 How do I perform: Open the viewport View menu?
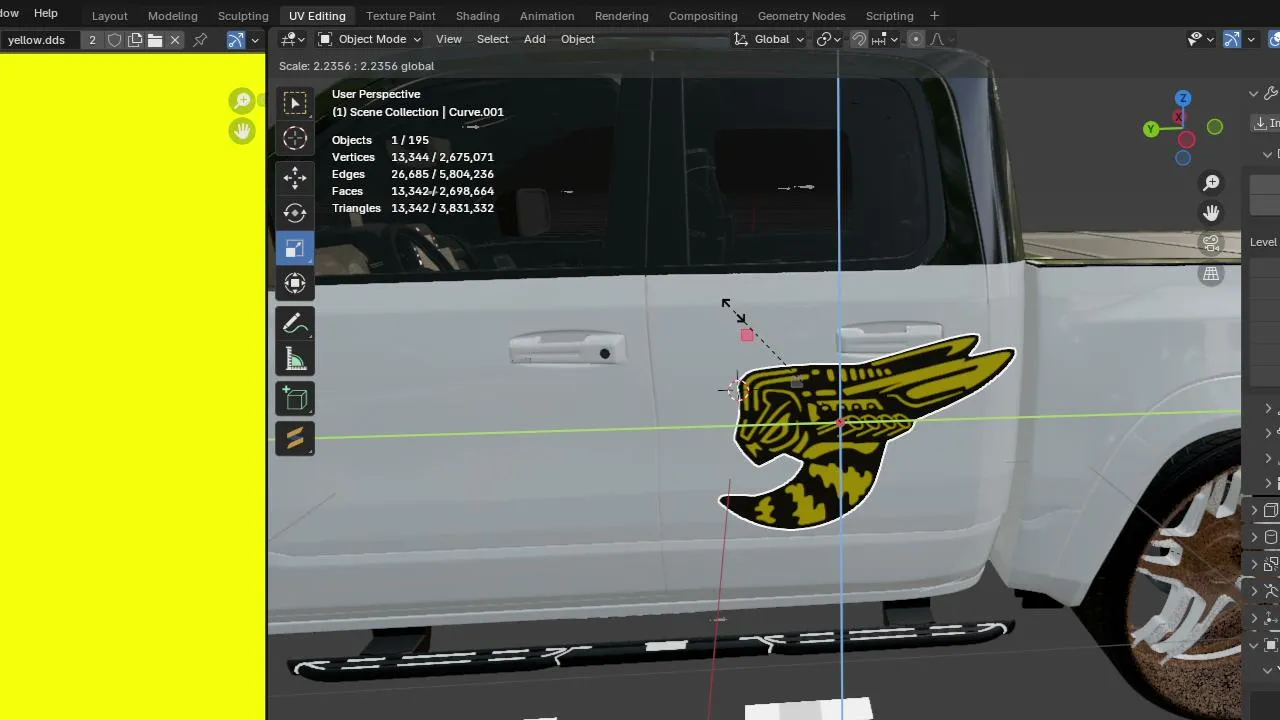click(x=449, y=39)
